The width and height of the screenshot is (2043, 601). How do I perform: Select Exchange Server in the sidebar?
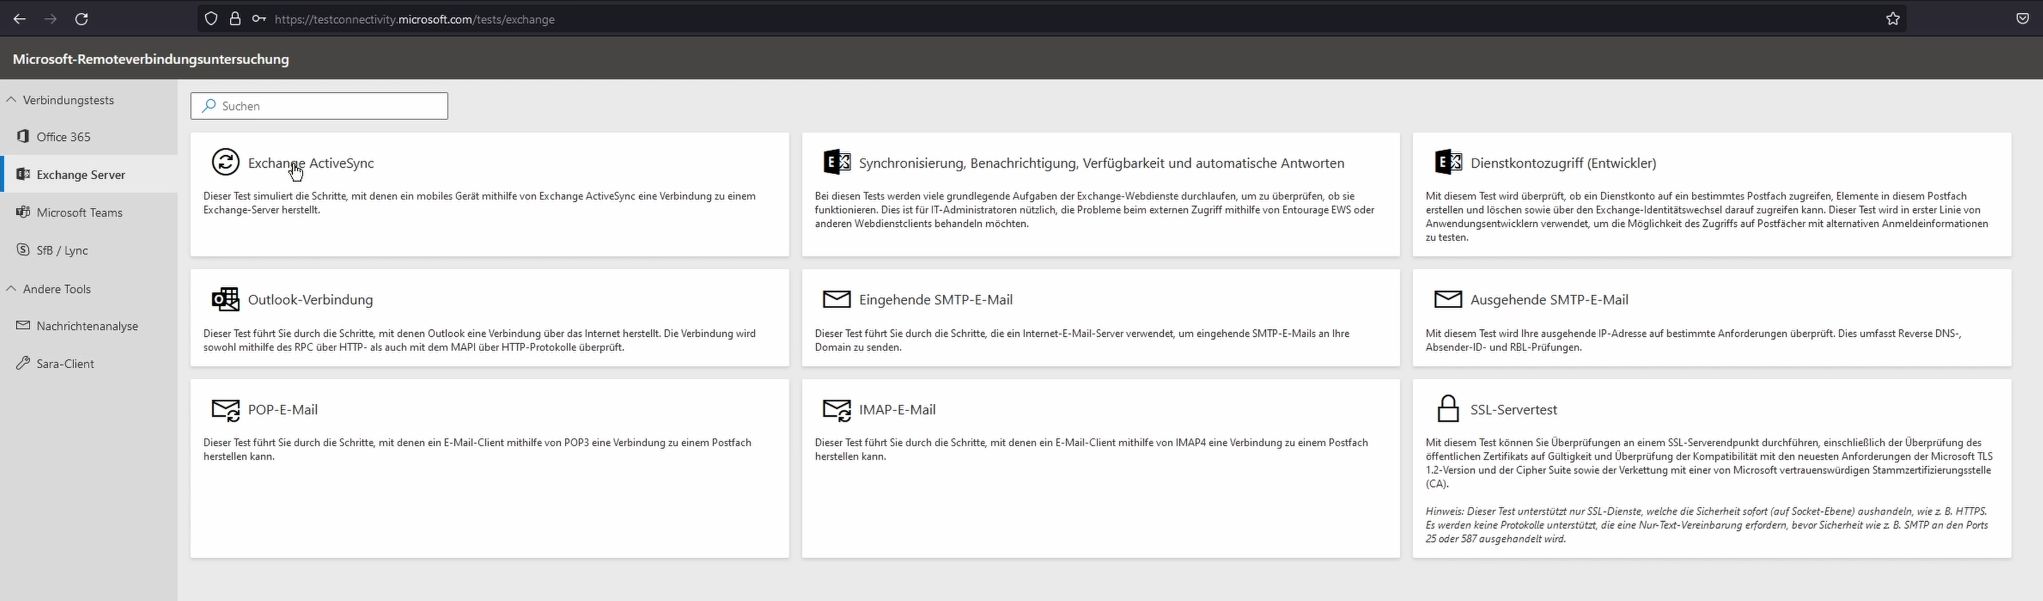(89, 174)
